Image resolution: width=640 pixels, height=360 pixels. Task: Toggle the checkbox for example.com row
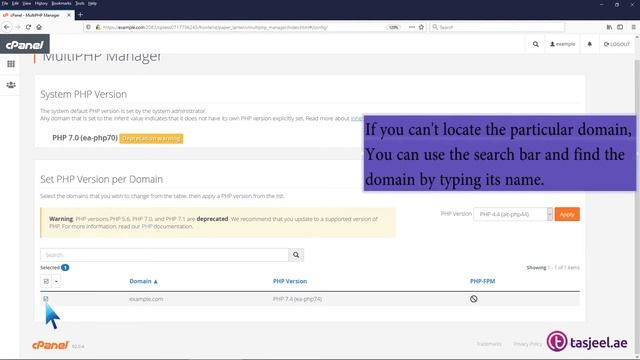(46, 299)
